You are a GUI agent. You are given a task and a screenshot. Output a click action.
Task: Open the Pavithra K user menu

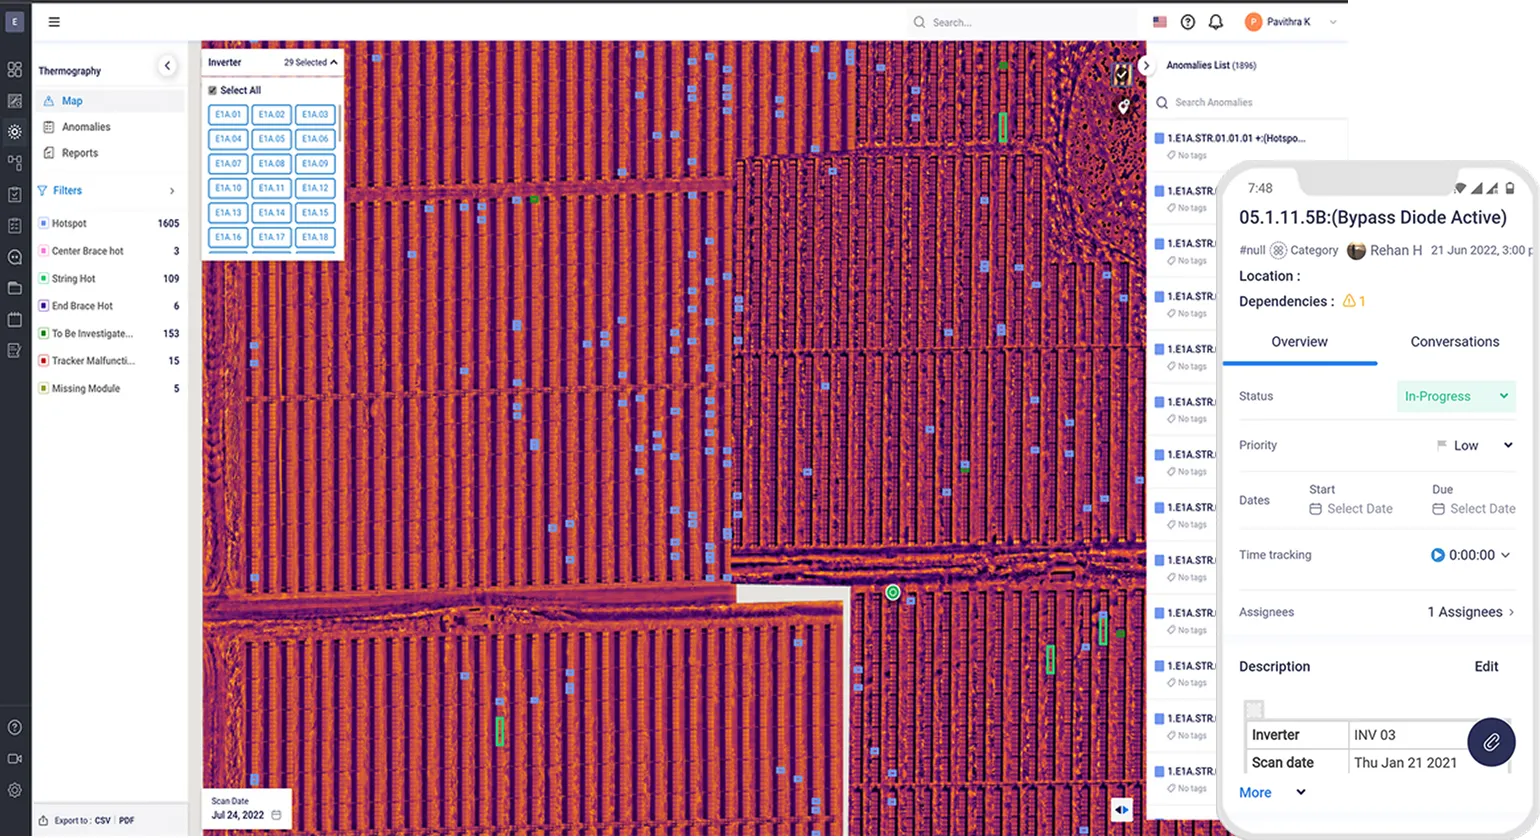click(1291, 22)
